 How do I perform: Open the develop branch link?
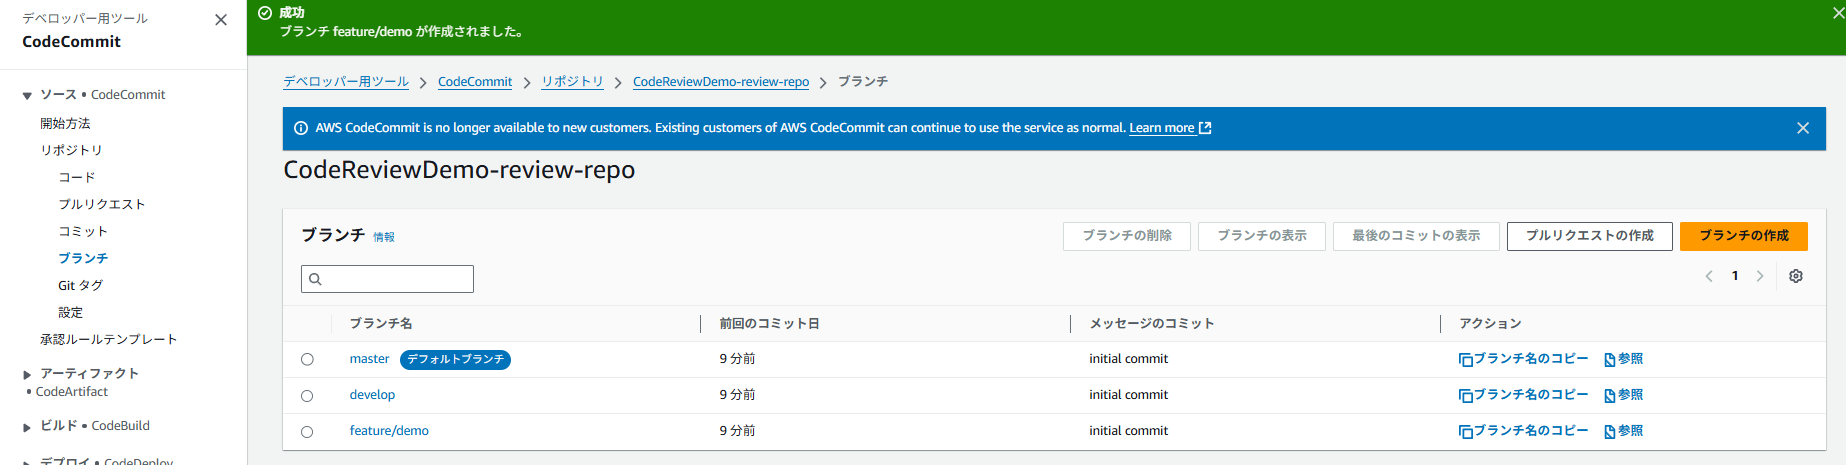tap(372, 395)
